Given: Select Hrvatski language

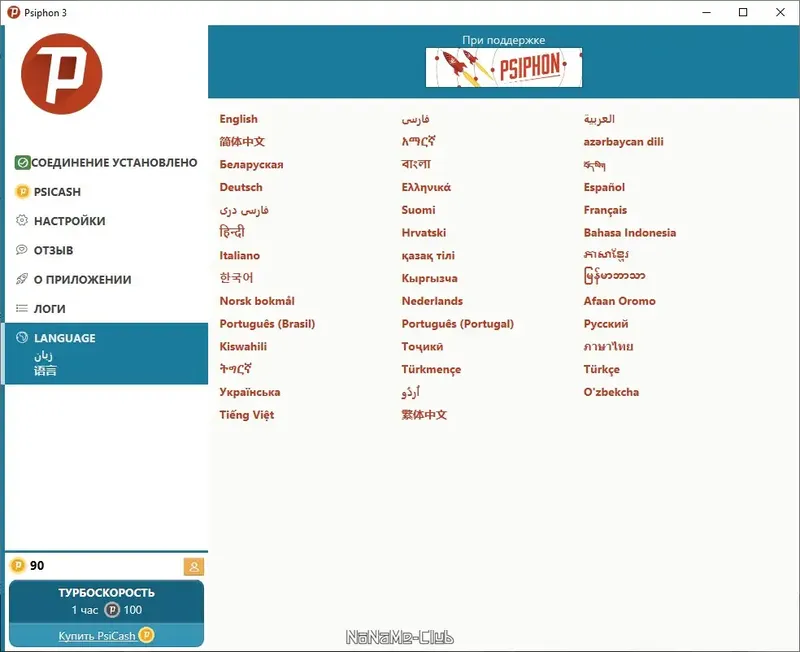Looking at the screenshot, I should coord(423,233).
